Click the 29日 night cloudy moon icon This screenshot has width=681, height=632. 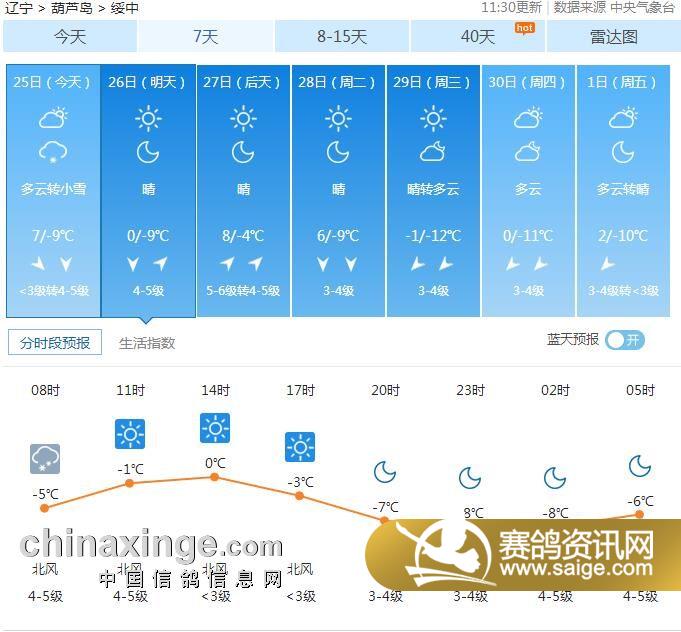coord(433,152)
